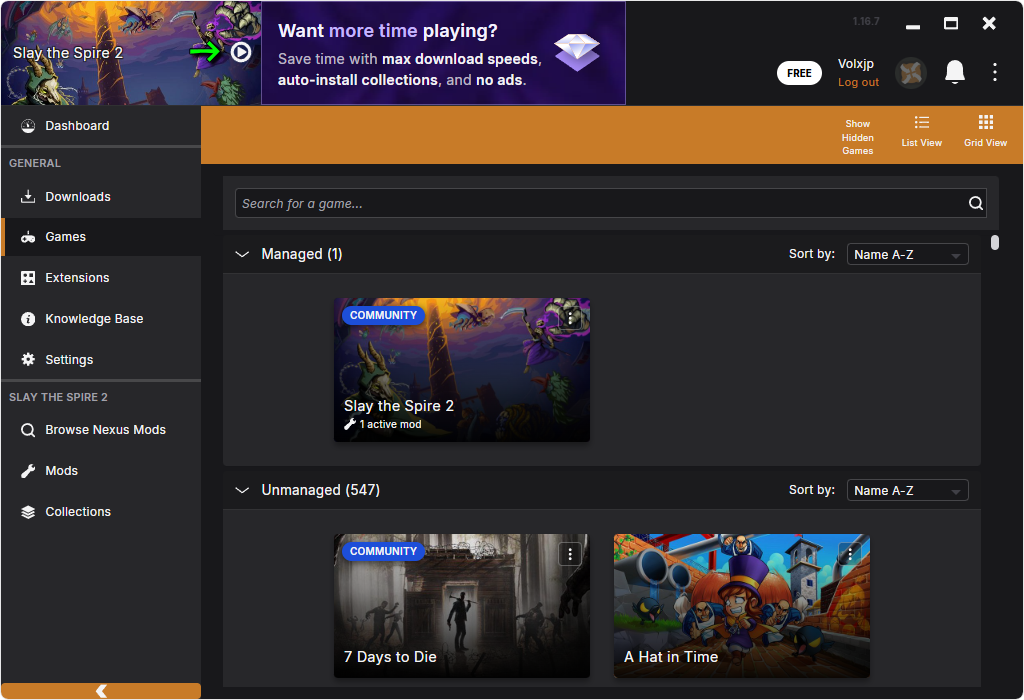Open the A Hat in Time card options menu
Viewport: 1024px width, 700px height.
click(x=850, y=554)
